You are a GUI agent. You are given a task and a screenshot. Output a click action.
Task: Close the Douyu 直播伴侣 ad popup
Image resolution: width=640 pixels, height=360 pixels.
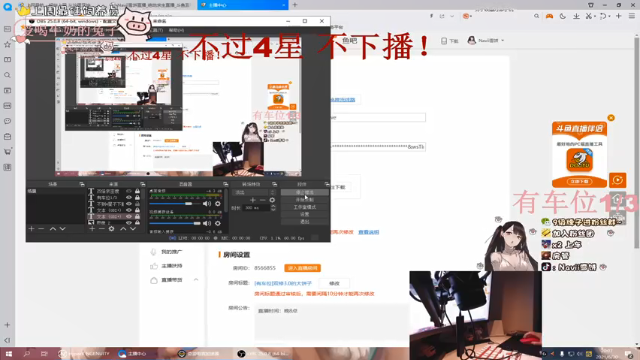tap(611, 118)
